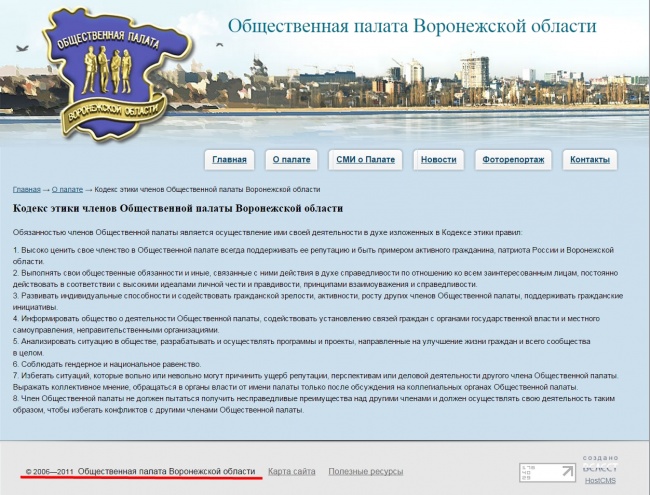Viewport: 650px width, 495px height.
Task: Click the Белест developer logo
Action: tap(600, 468)
